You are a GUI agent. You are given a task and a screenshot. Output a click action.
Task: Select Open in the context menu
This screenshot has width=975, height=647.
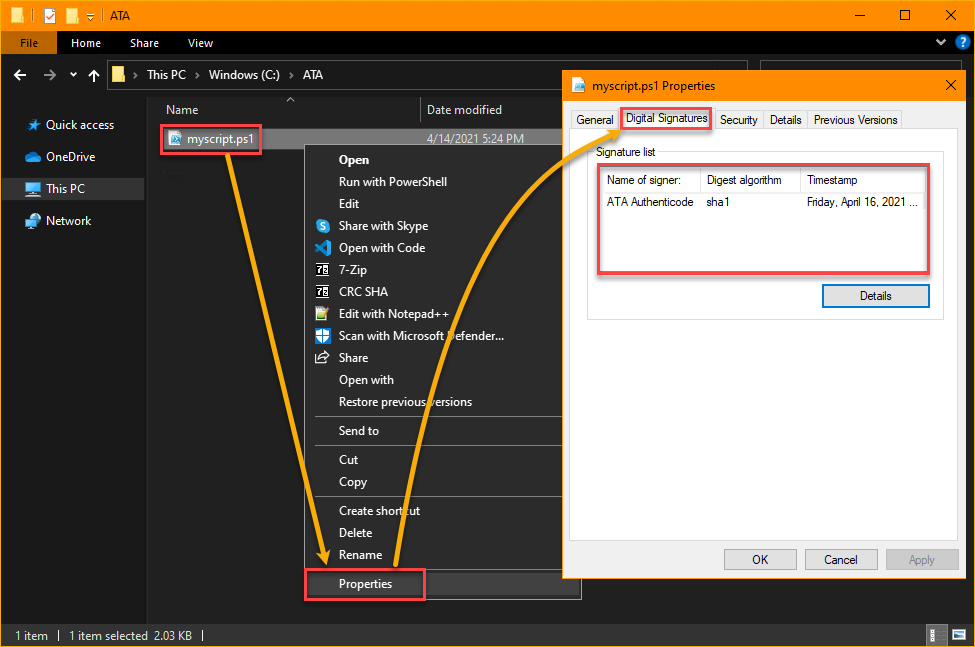point(354,160)
